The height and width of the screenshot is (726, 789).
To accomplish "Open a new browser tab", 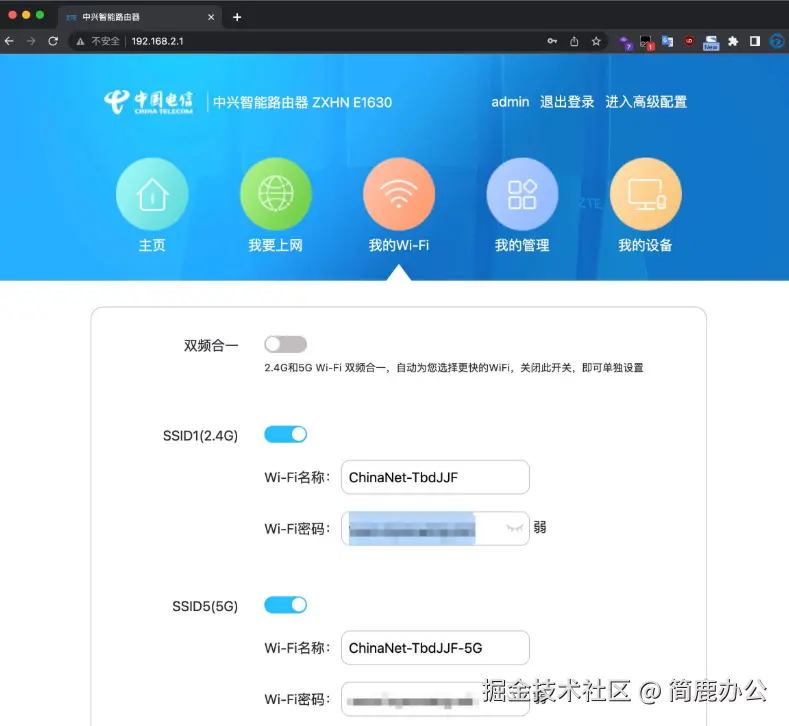I will tap(237, 17).
